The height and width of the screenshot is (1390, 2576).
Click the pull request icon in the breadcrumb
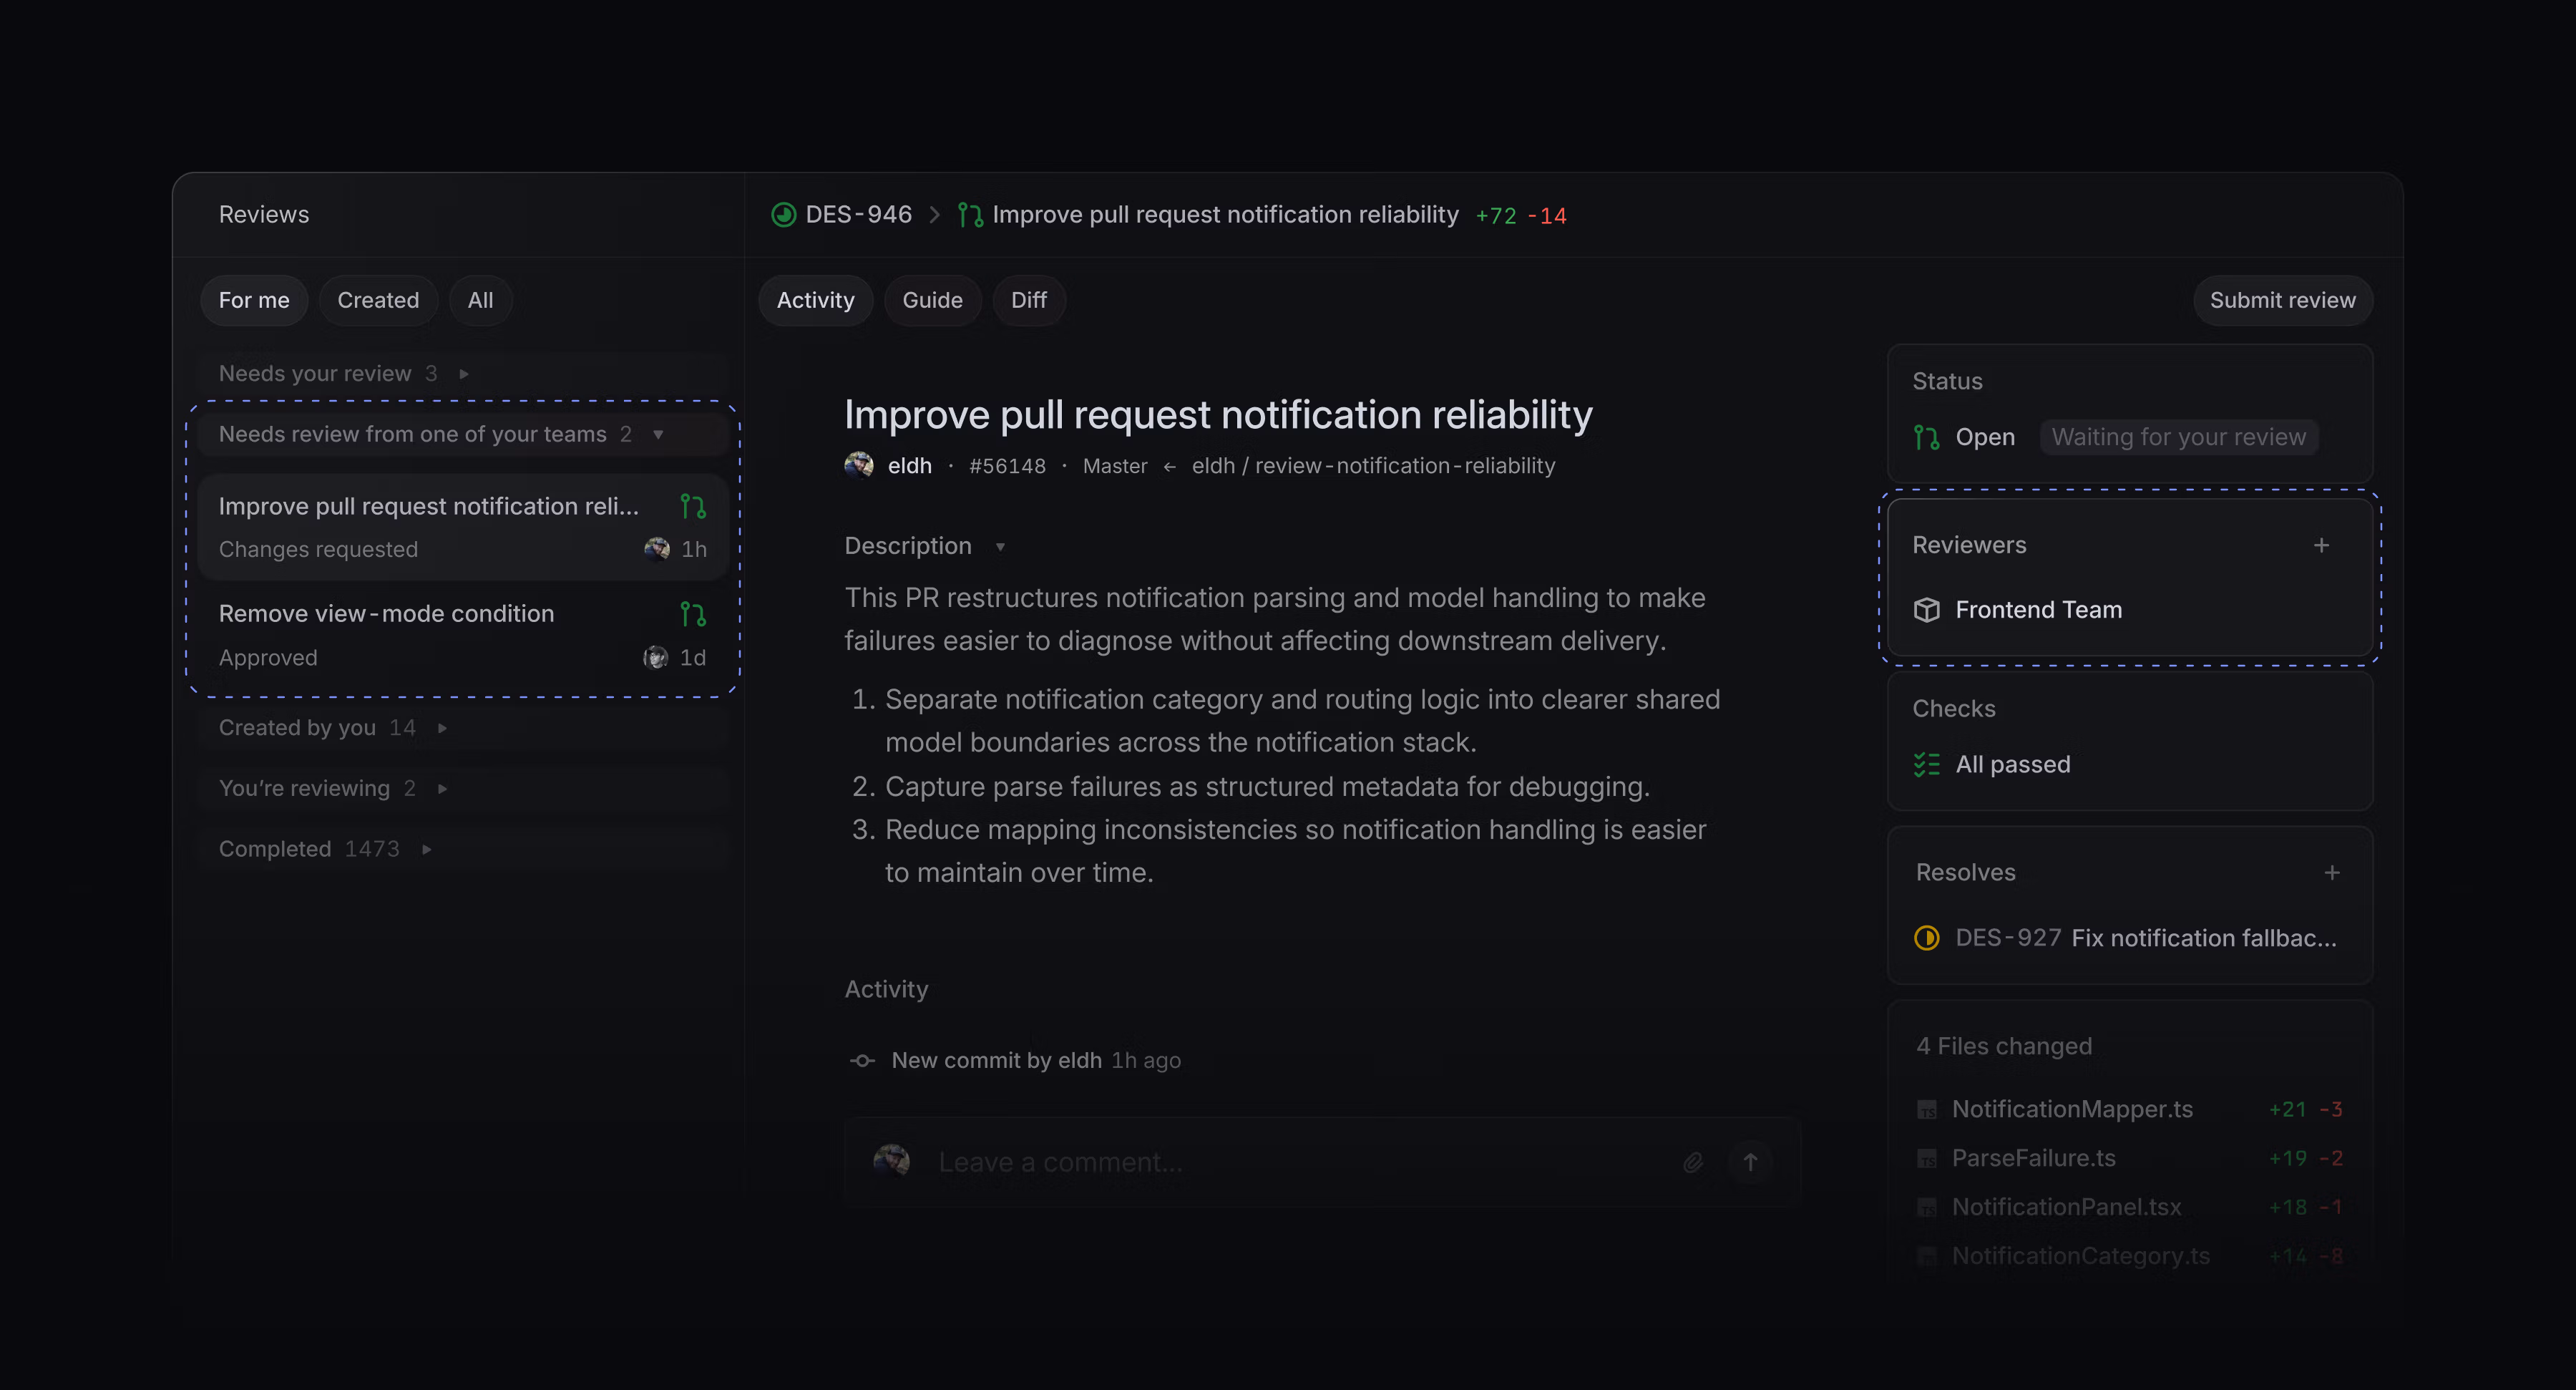point(970,215)
